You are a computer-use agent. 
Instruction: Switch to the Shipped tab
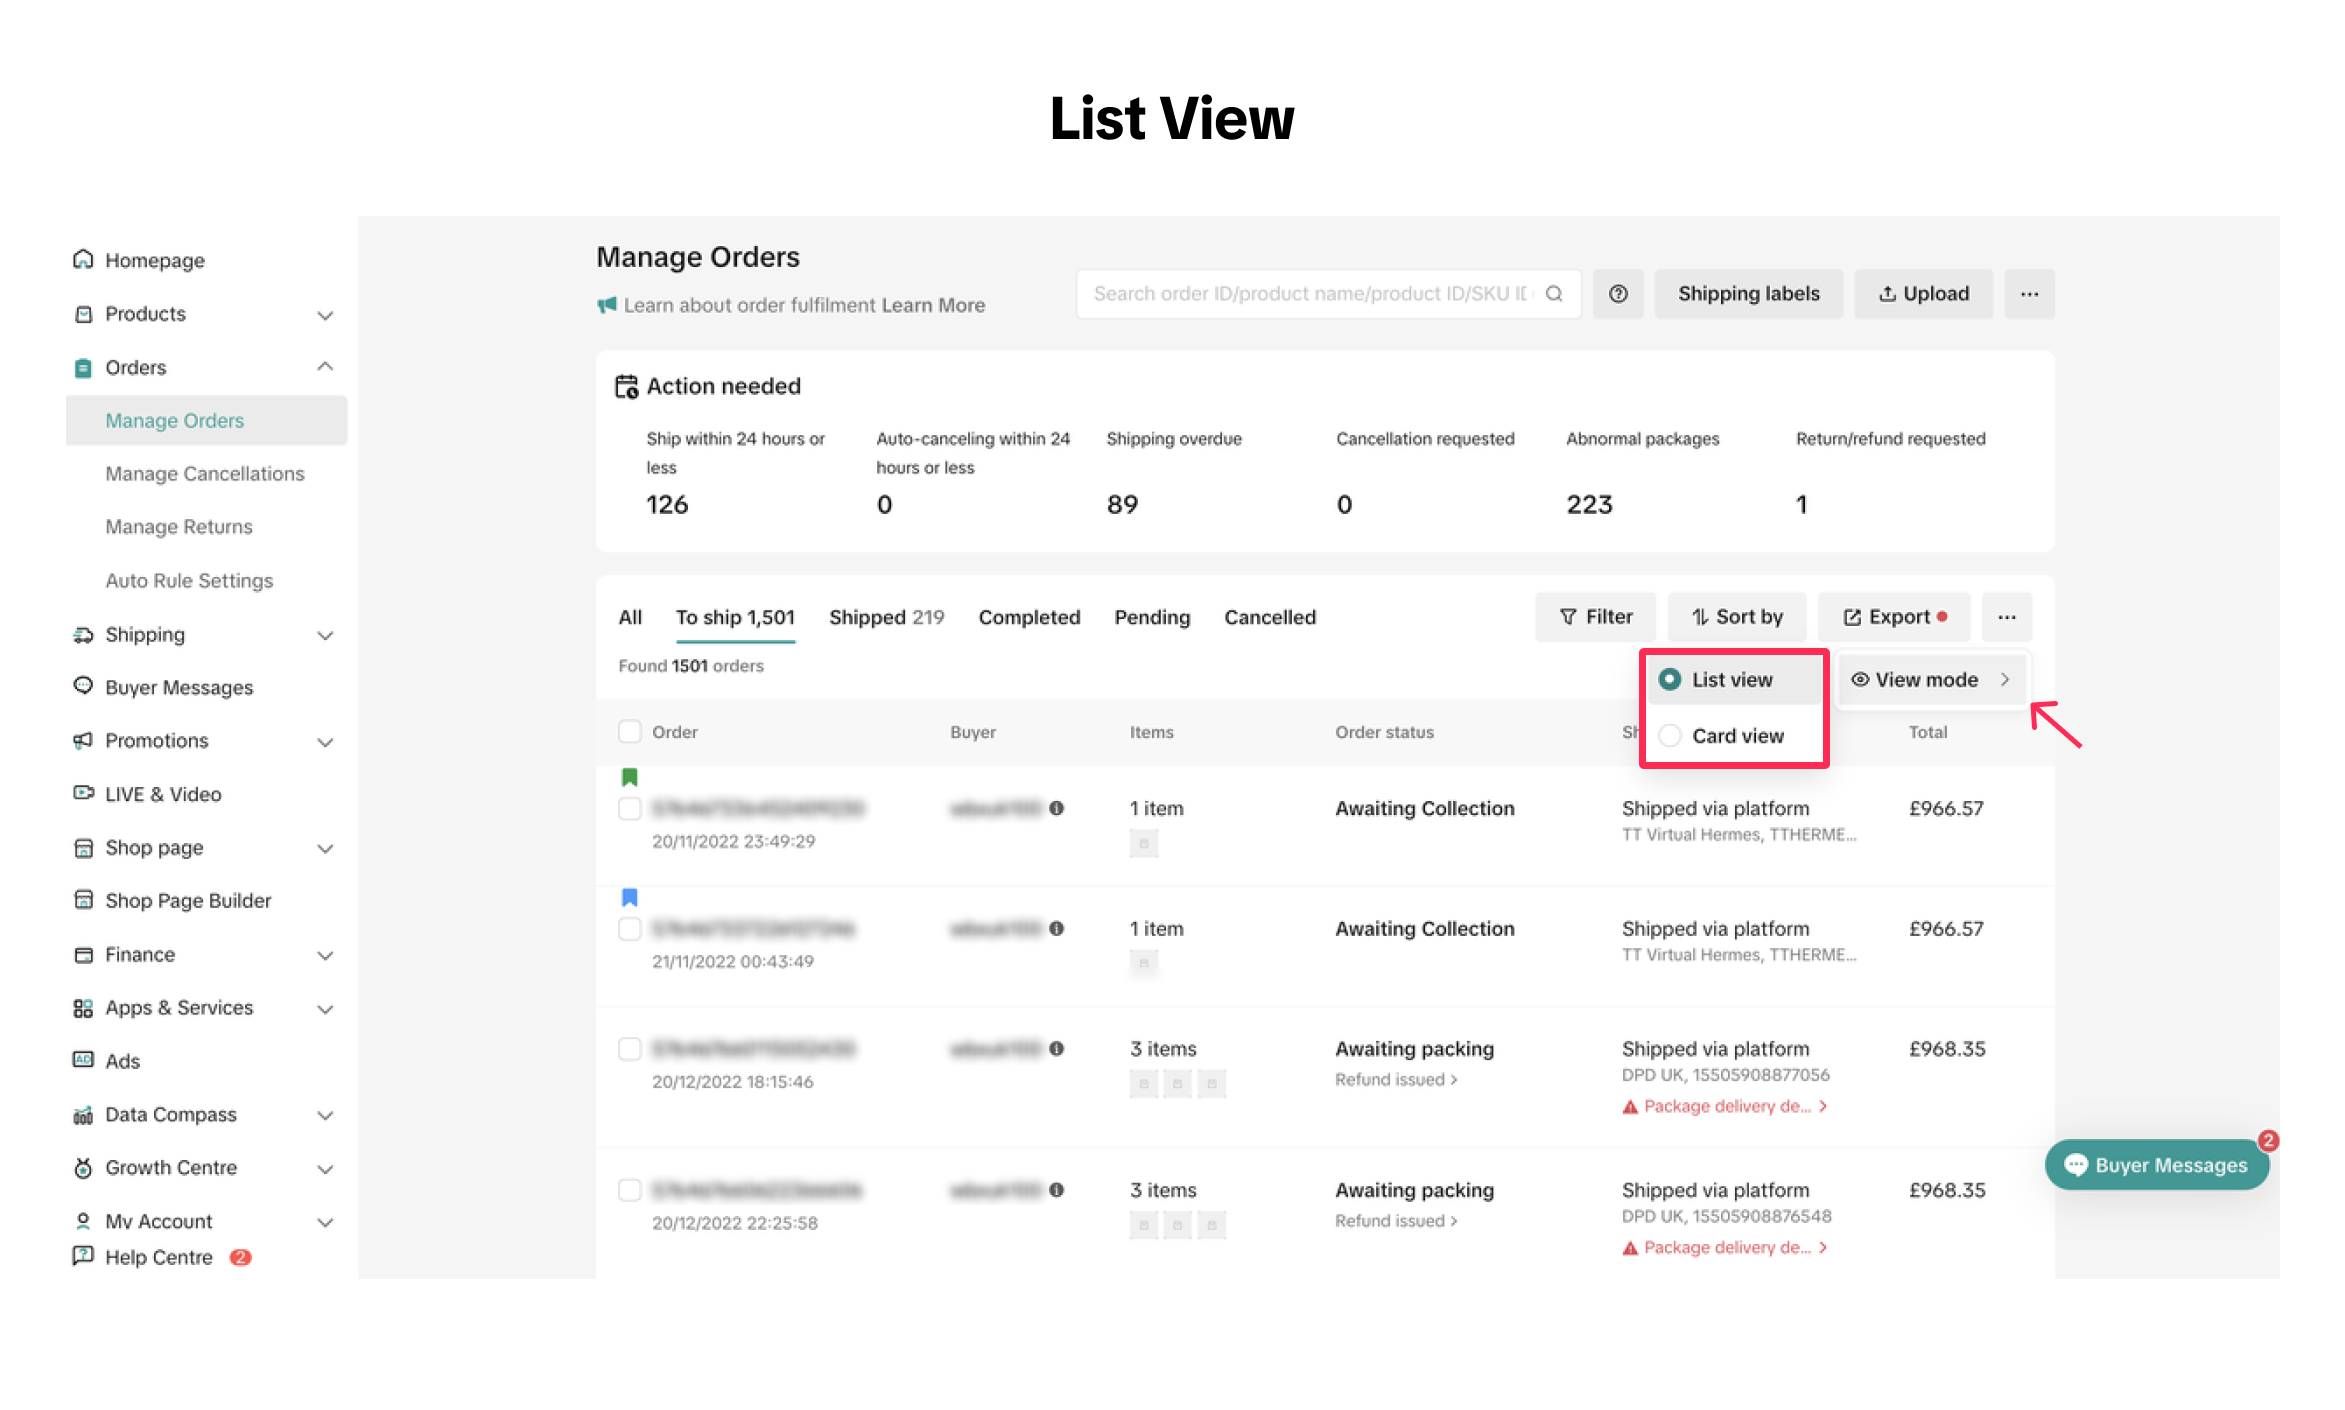tap(885, 617)
